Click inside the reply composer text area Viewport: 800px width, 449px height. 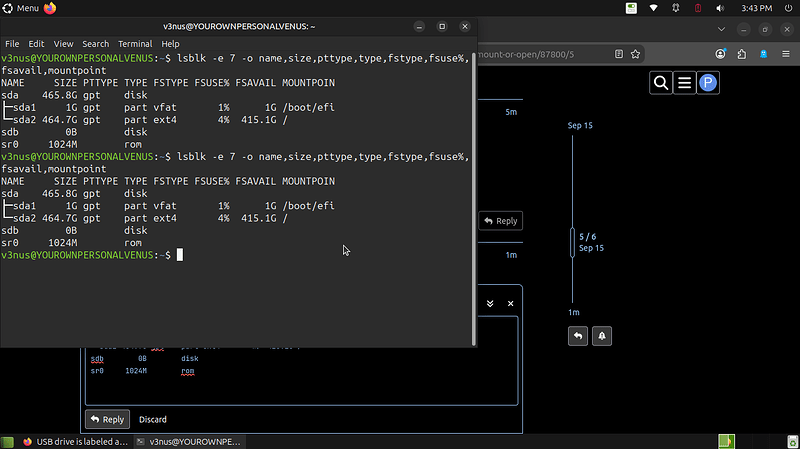[x=301, y=376]
